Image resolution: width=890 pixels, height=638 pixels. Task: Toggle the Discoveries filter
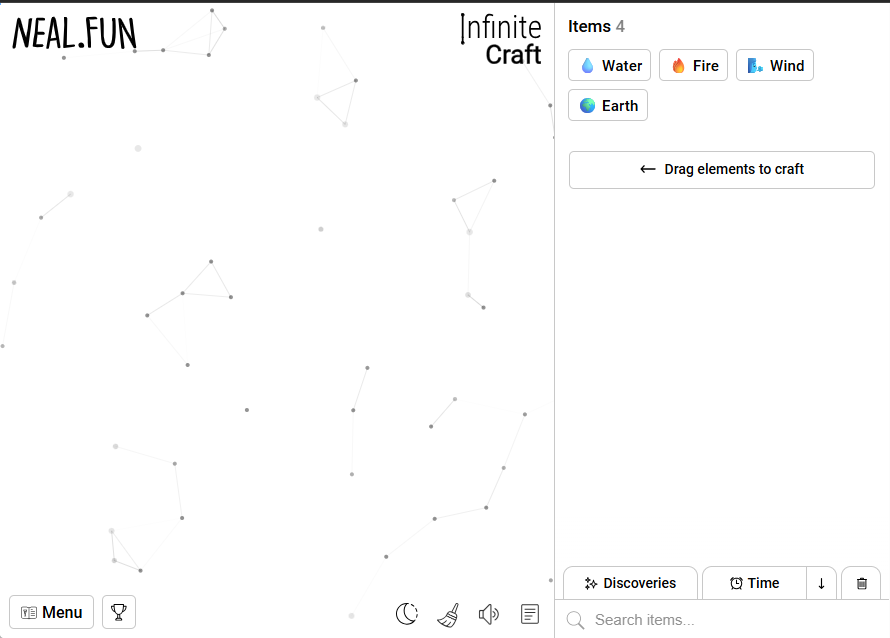click(x=630, y=583)
